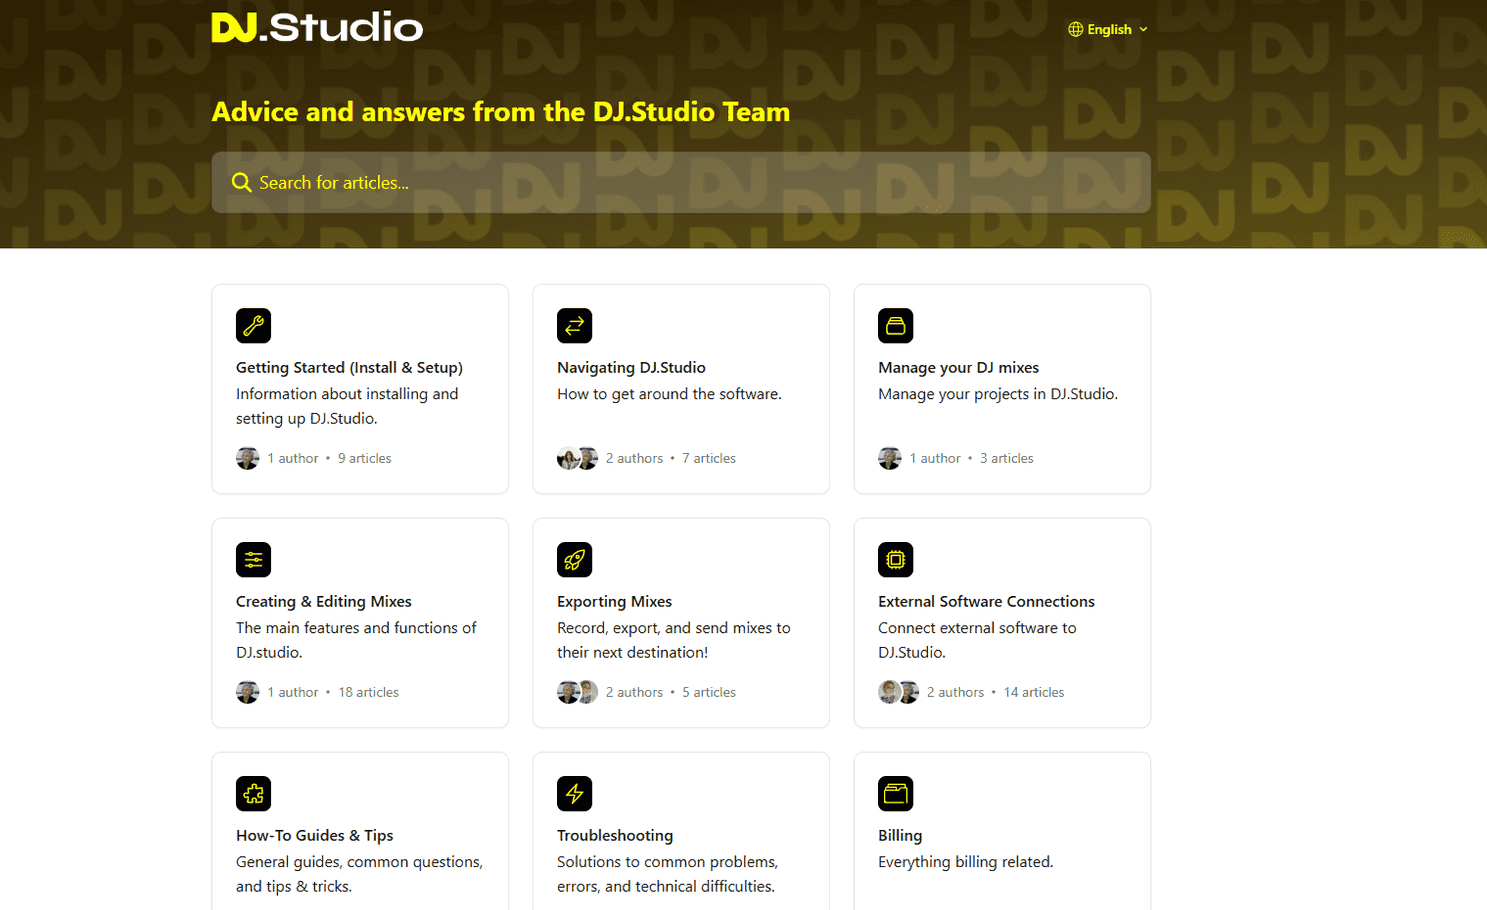Click the globe icon beside English
Image resolution: width=1487 pixels, height=910 pixels.
[1075, 29]
